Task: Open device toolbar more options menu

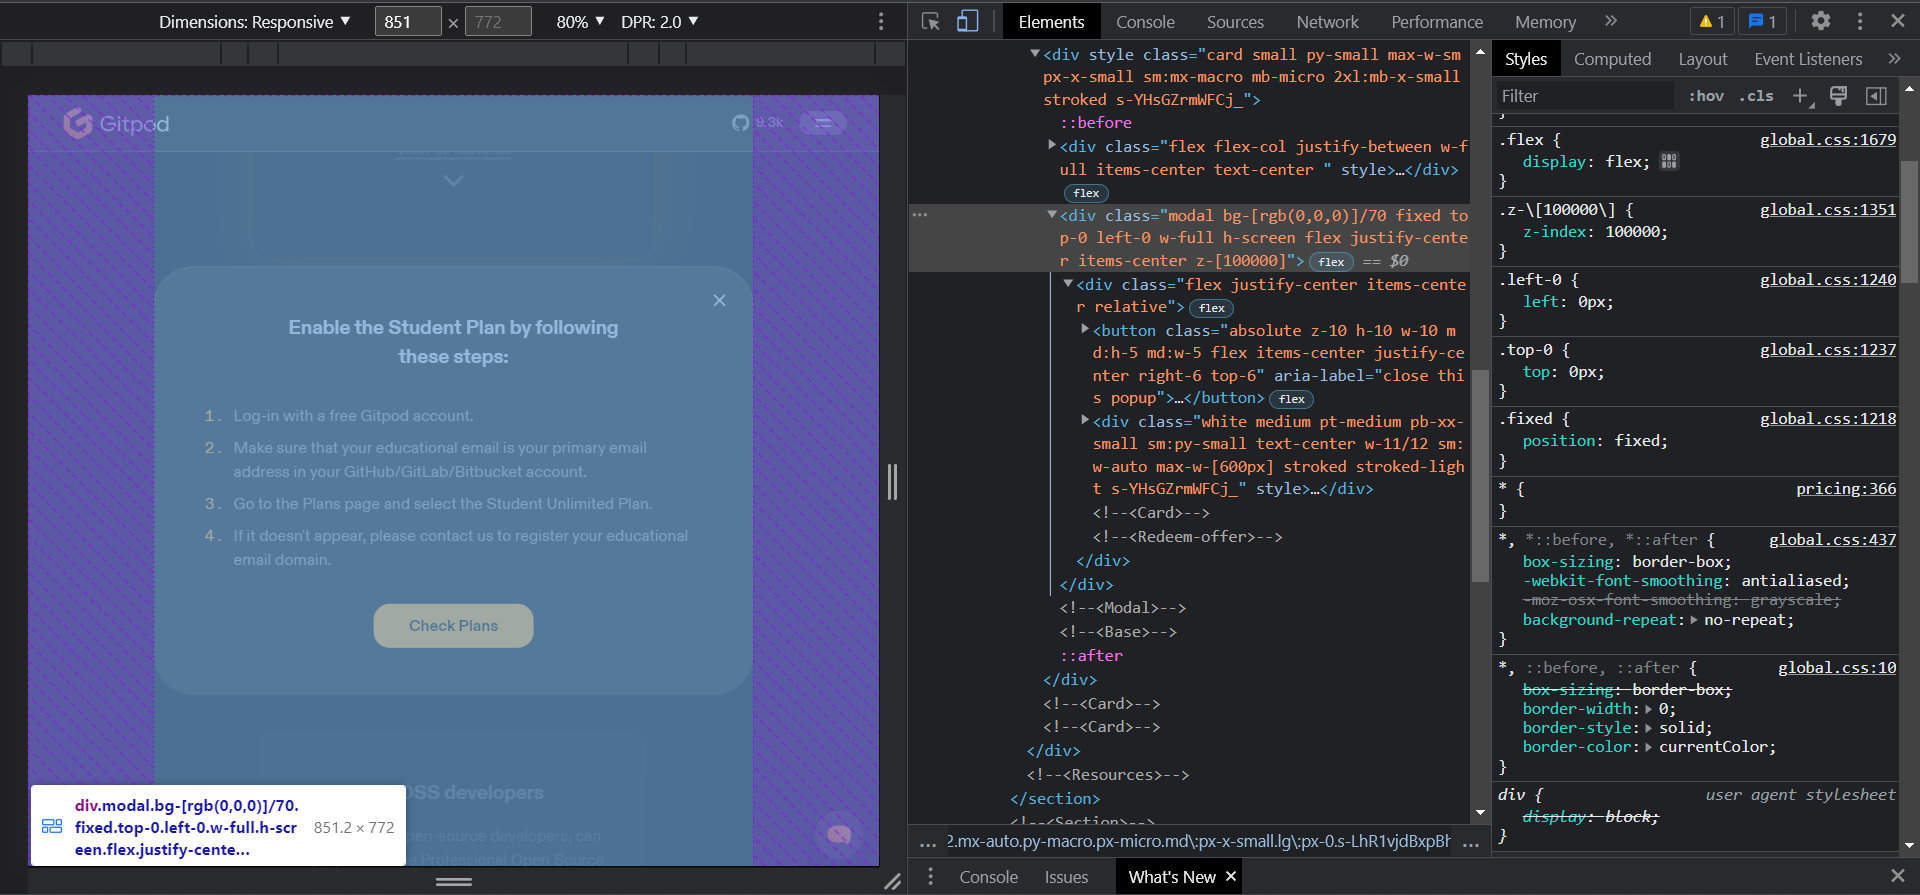Action: 881,21
